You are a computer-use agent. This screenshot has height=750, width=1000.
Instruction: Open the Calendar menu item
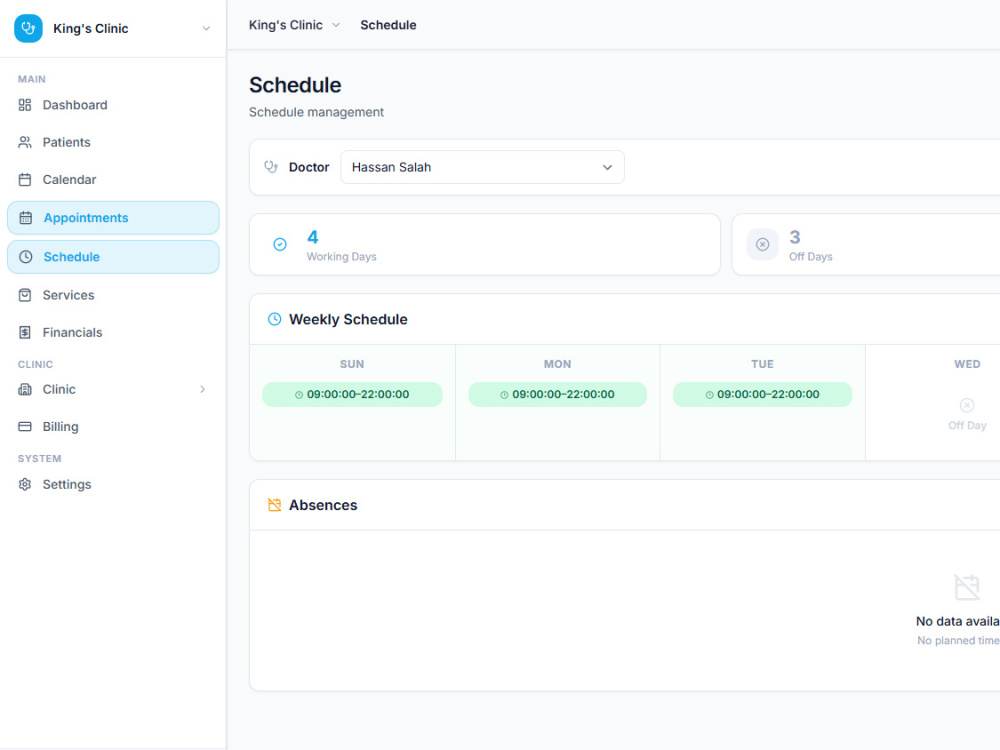tap(113, 180)
